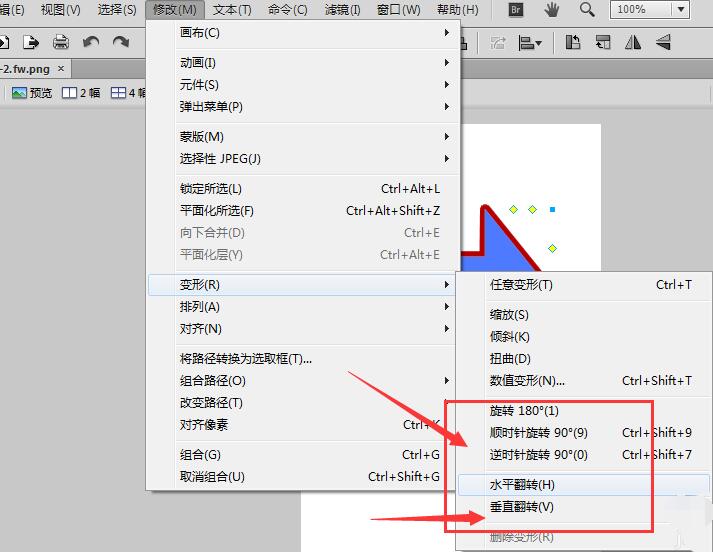Click the Print icon

(60, 43)
